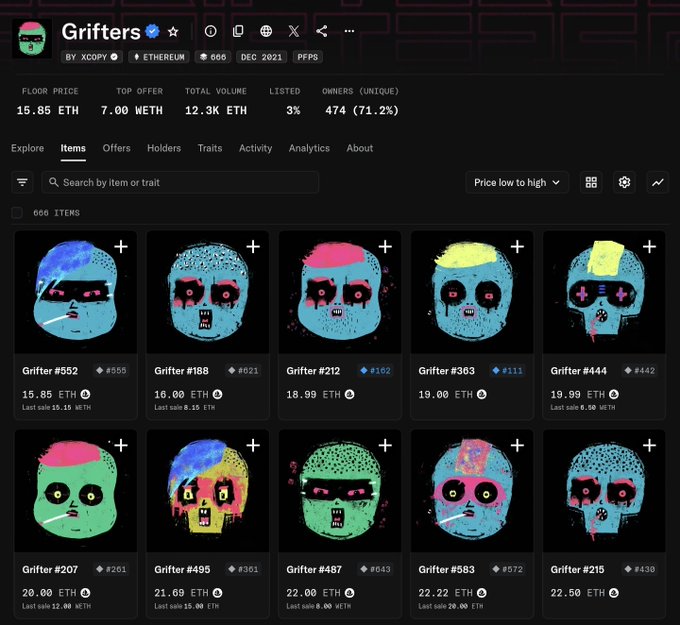Click the DEC 2021 tag
The image size is (680, 625).
point(261,57)
